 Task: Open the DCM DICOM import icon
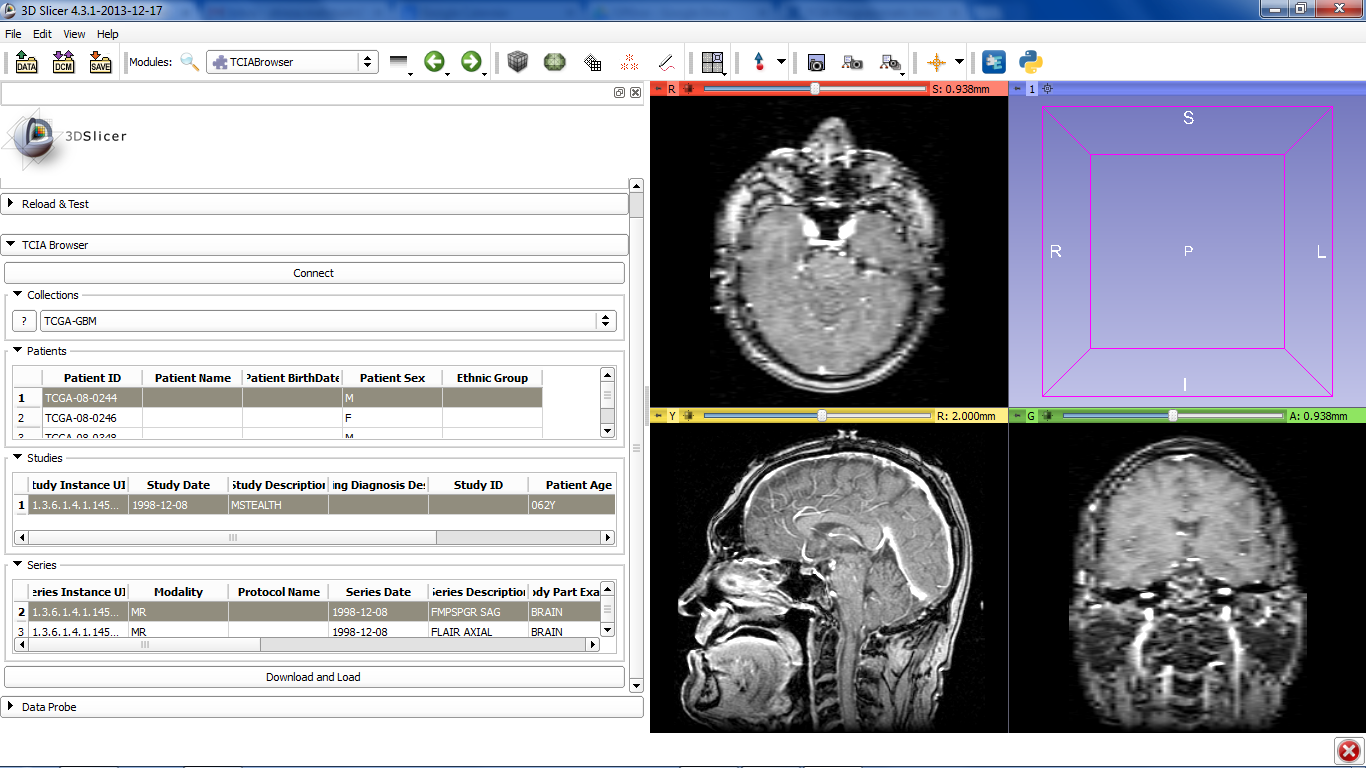click(x=63, y=62)
